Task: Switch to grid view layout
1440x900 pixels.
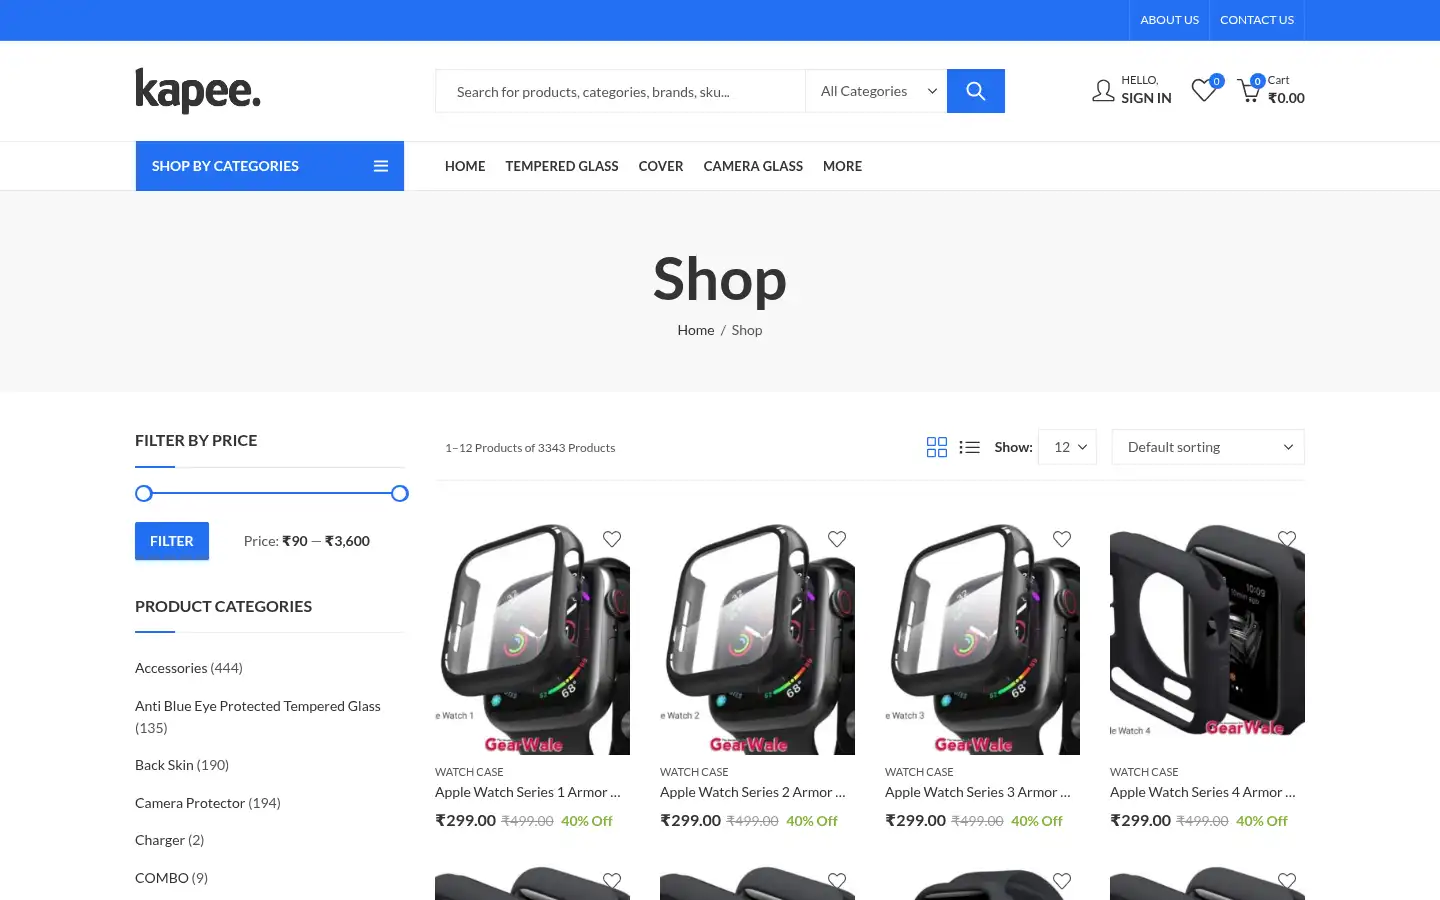Action: pyautogui.click(x=936, y=447)
